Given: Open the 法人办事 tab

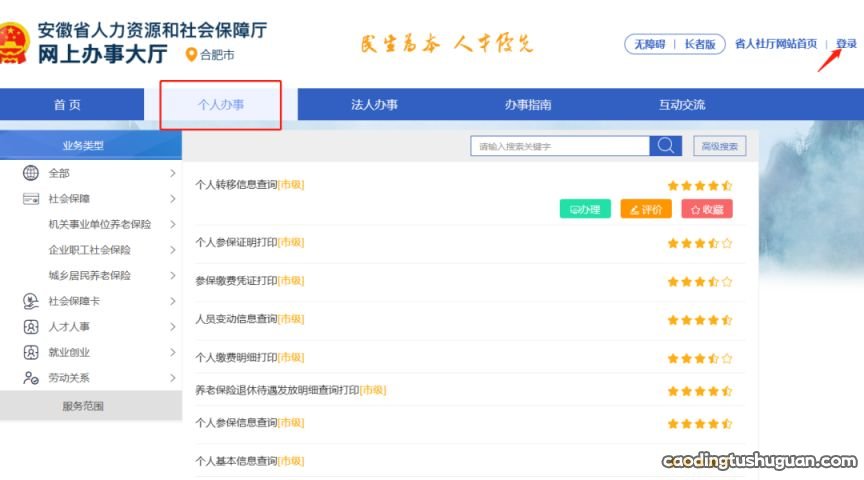Looking at the screenshot, I should coord(374,105).
